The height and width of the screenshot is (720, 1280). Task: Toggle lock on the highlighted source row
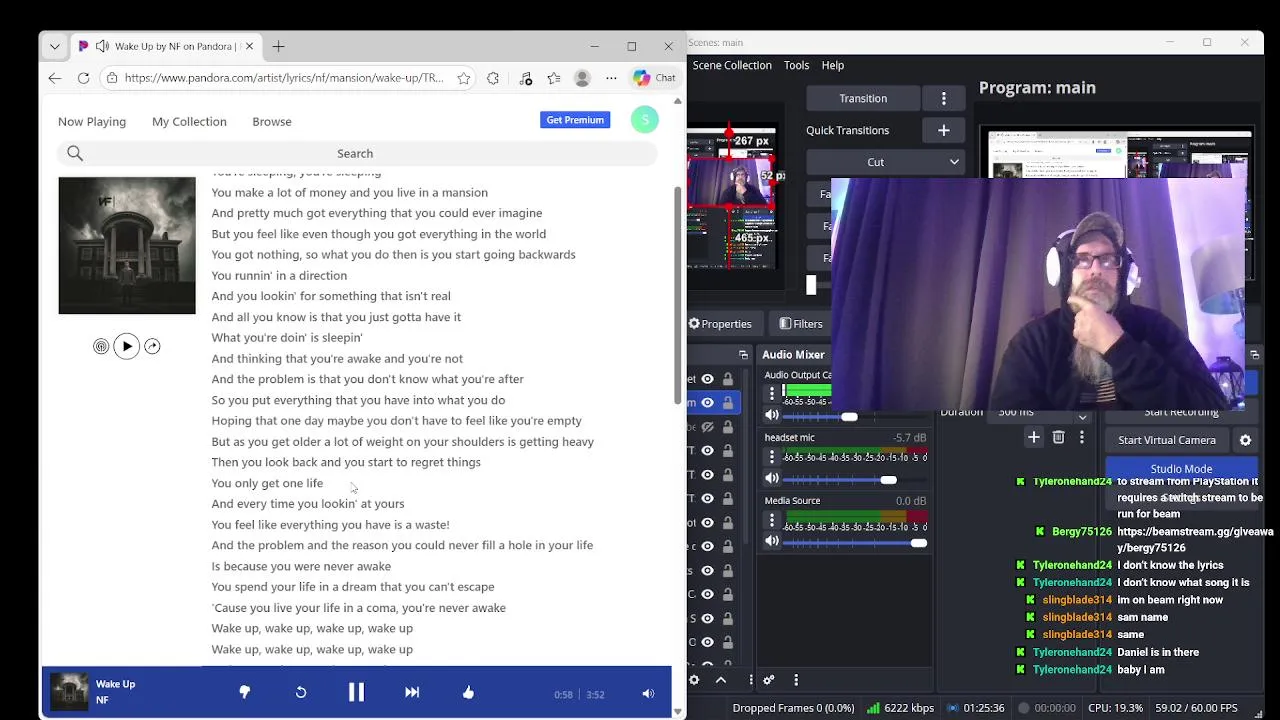[x=728, y=403]
